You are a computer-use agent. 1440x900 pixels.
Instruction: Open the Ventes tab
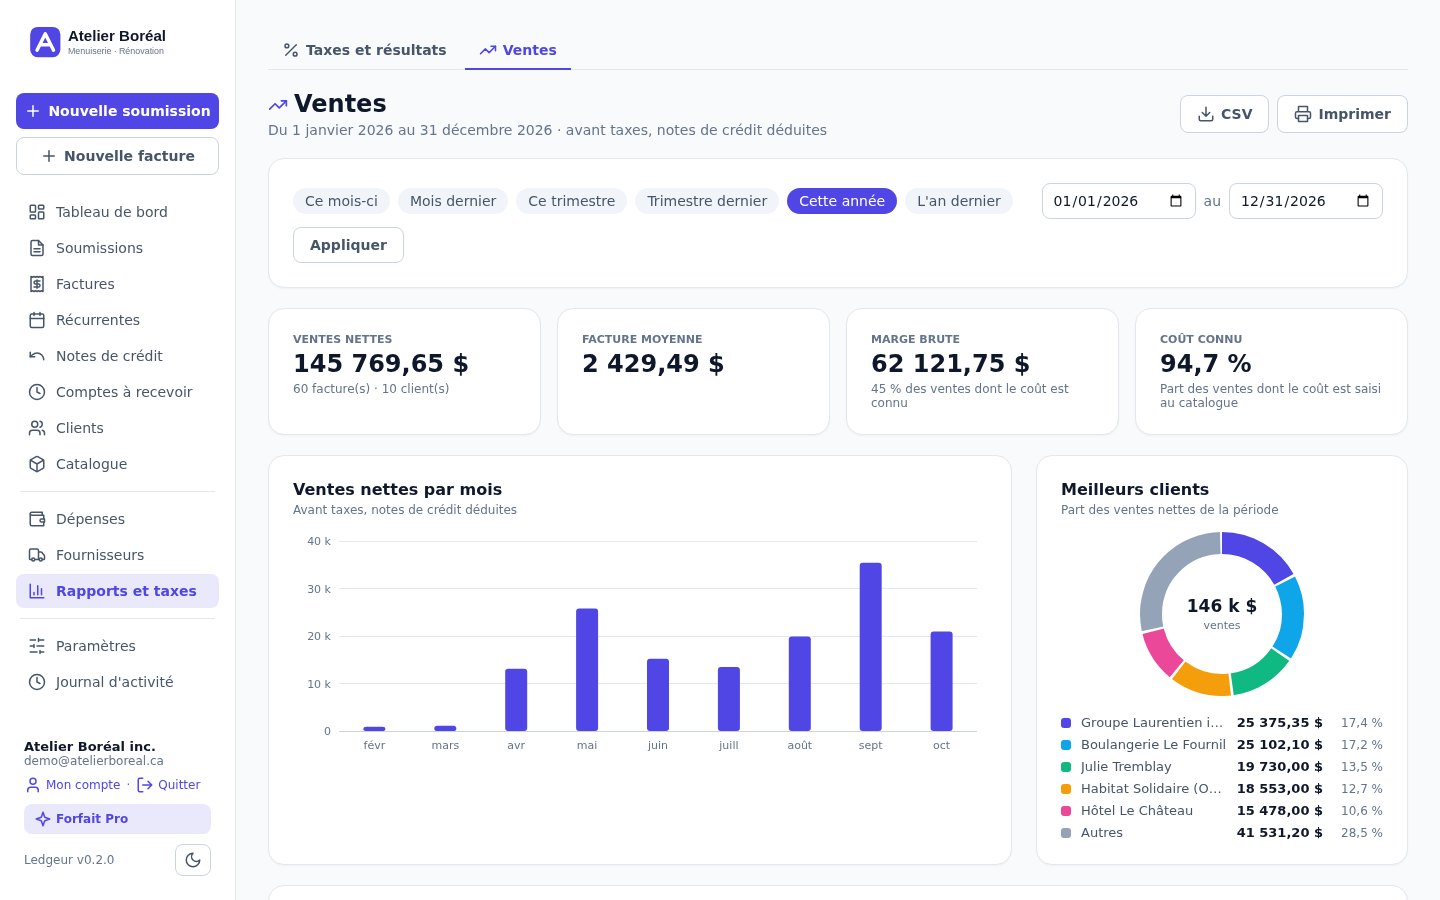tap(518, 50)
